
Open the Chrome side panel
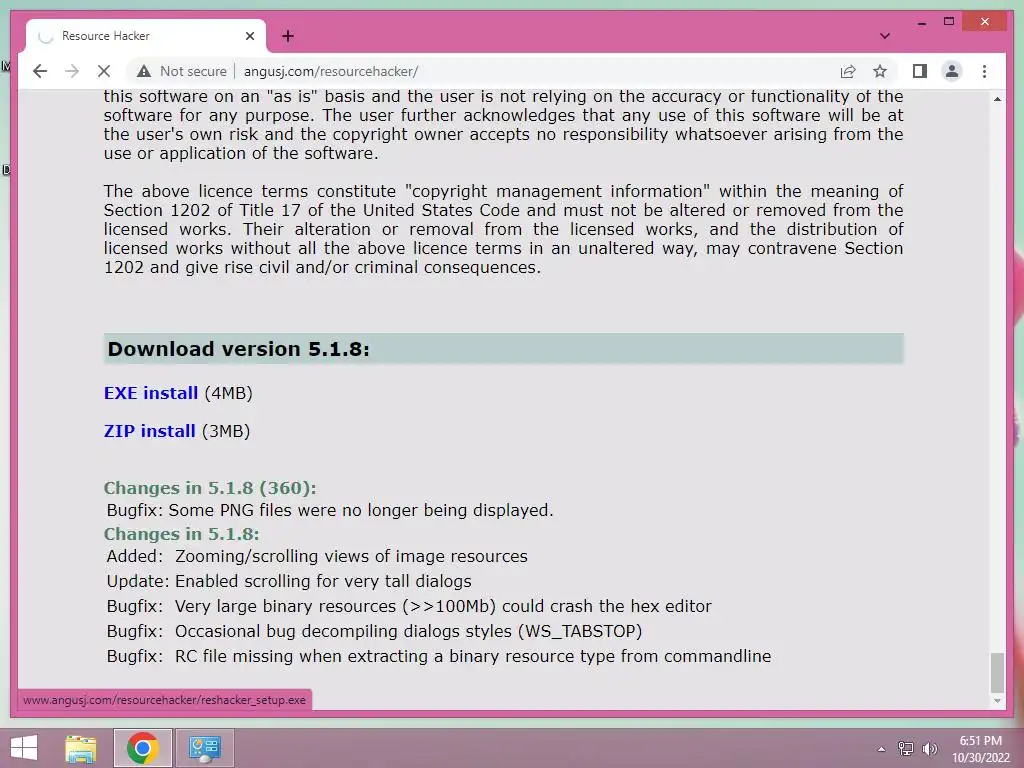[920, 71]
